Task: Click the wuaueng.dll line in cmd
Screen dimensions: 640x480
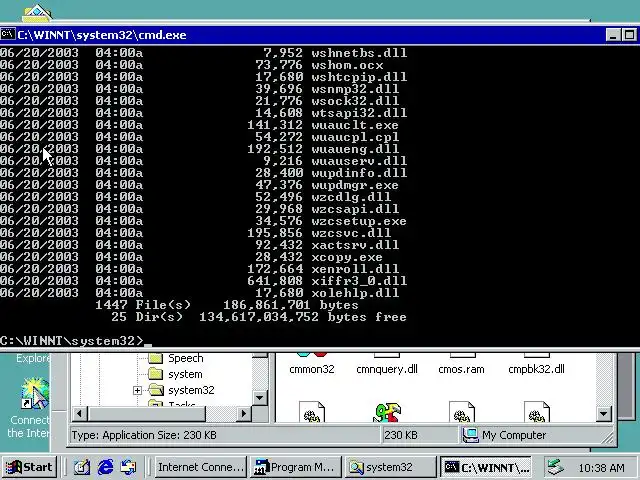Action: [200, 149]
